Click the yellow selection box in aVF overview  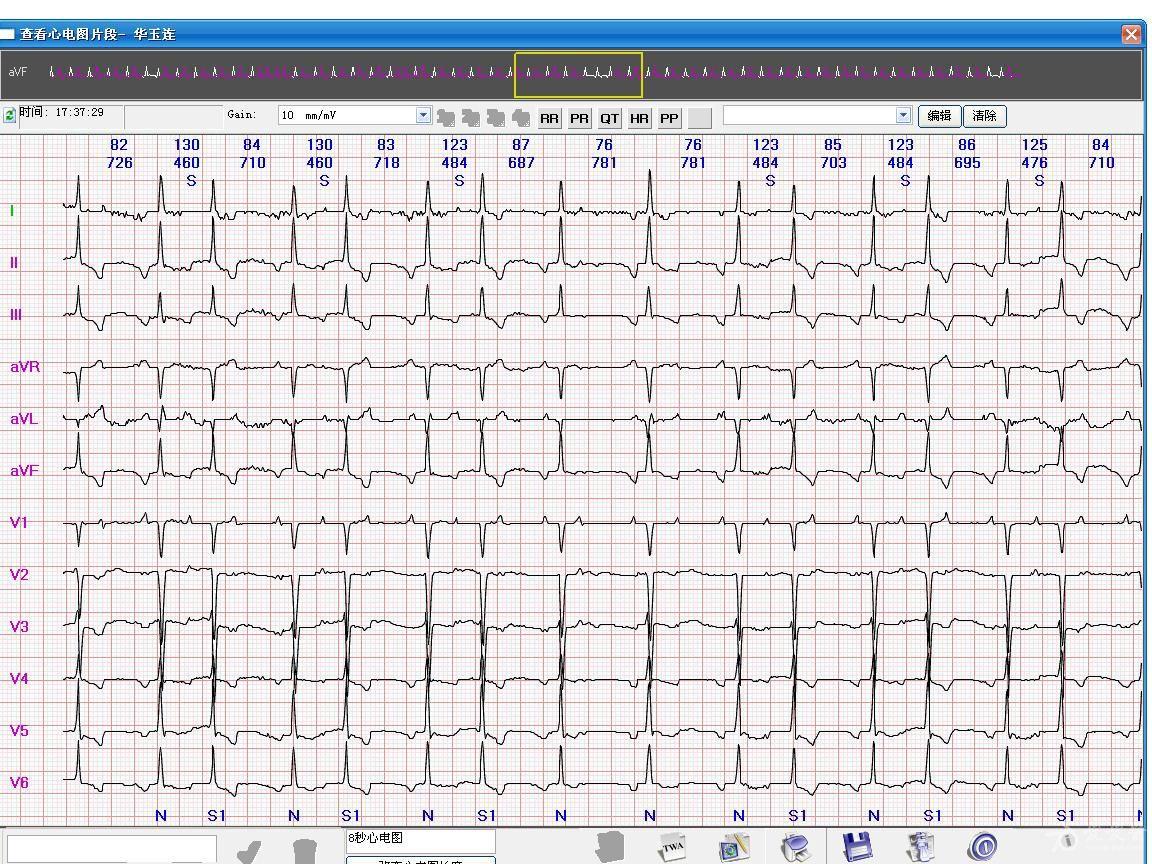(578, 75)
